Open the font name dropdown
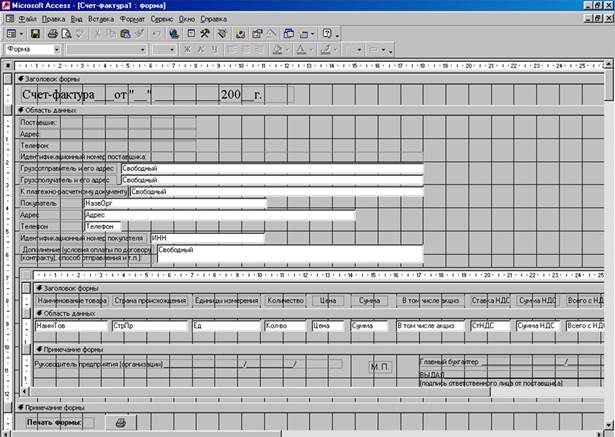This screenshot has width=615, height=437. point(147,49)
